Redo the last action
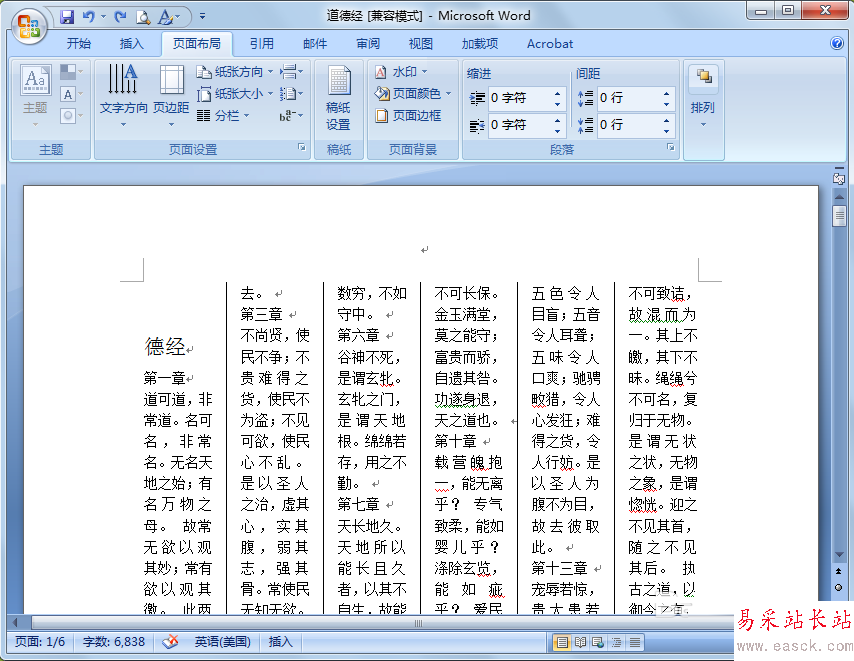Image resolution: width=854 pixels, height=661 pixels. pos(120,17)
